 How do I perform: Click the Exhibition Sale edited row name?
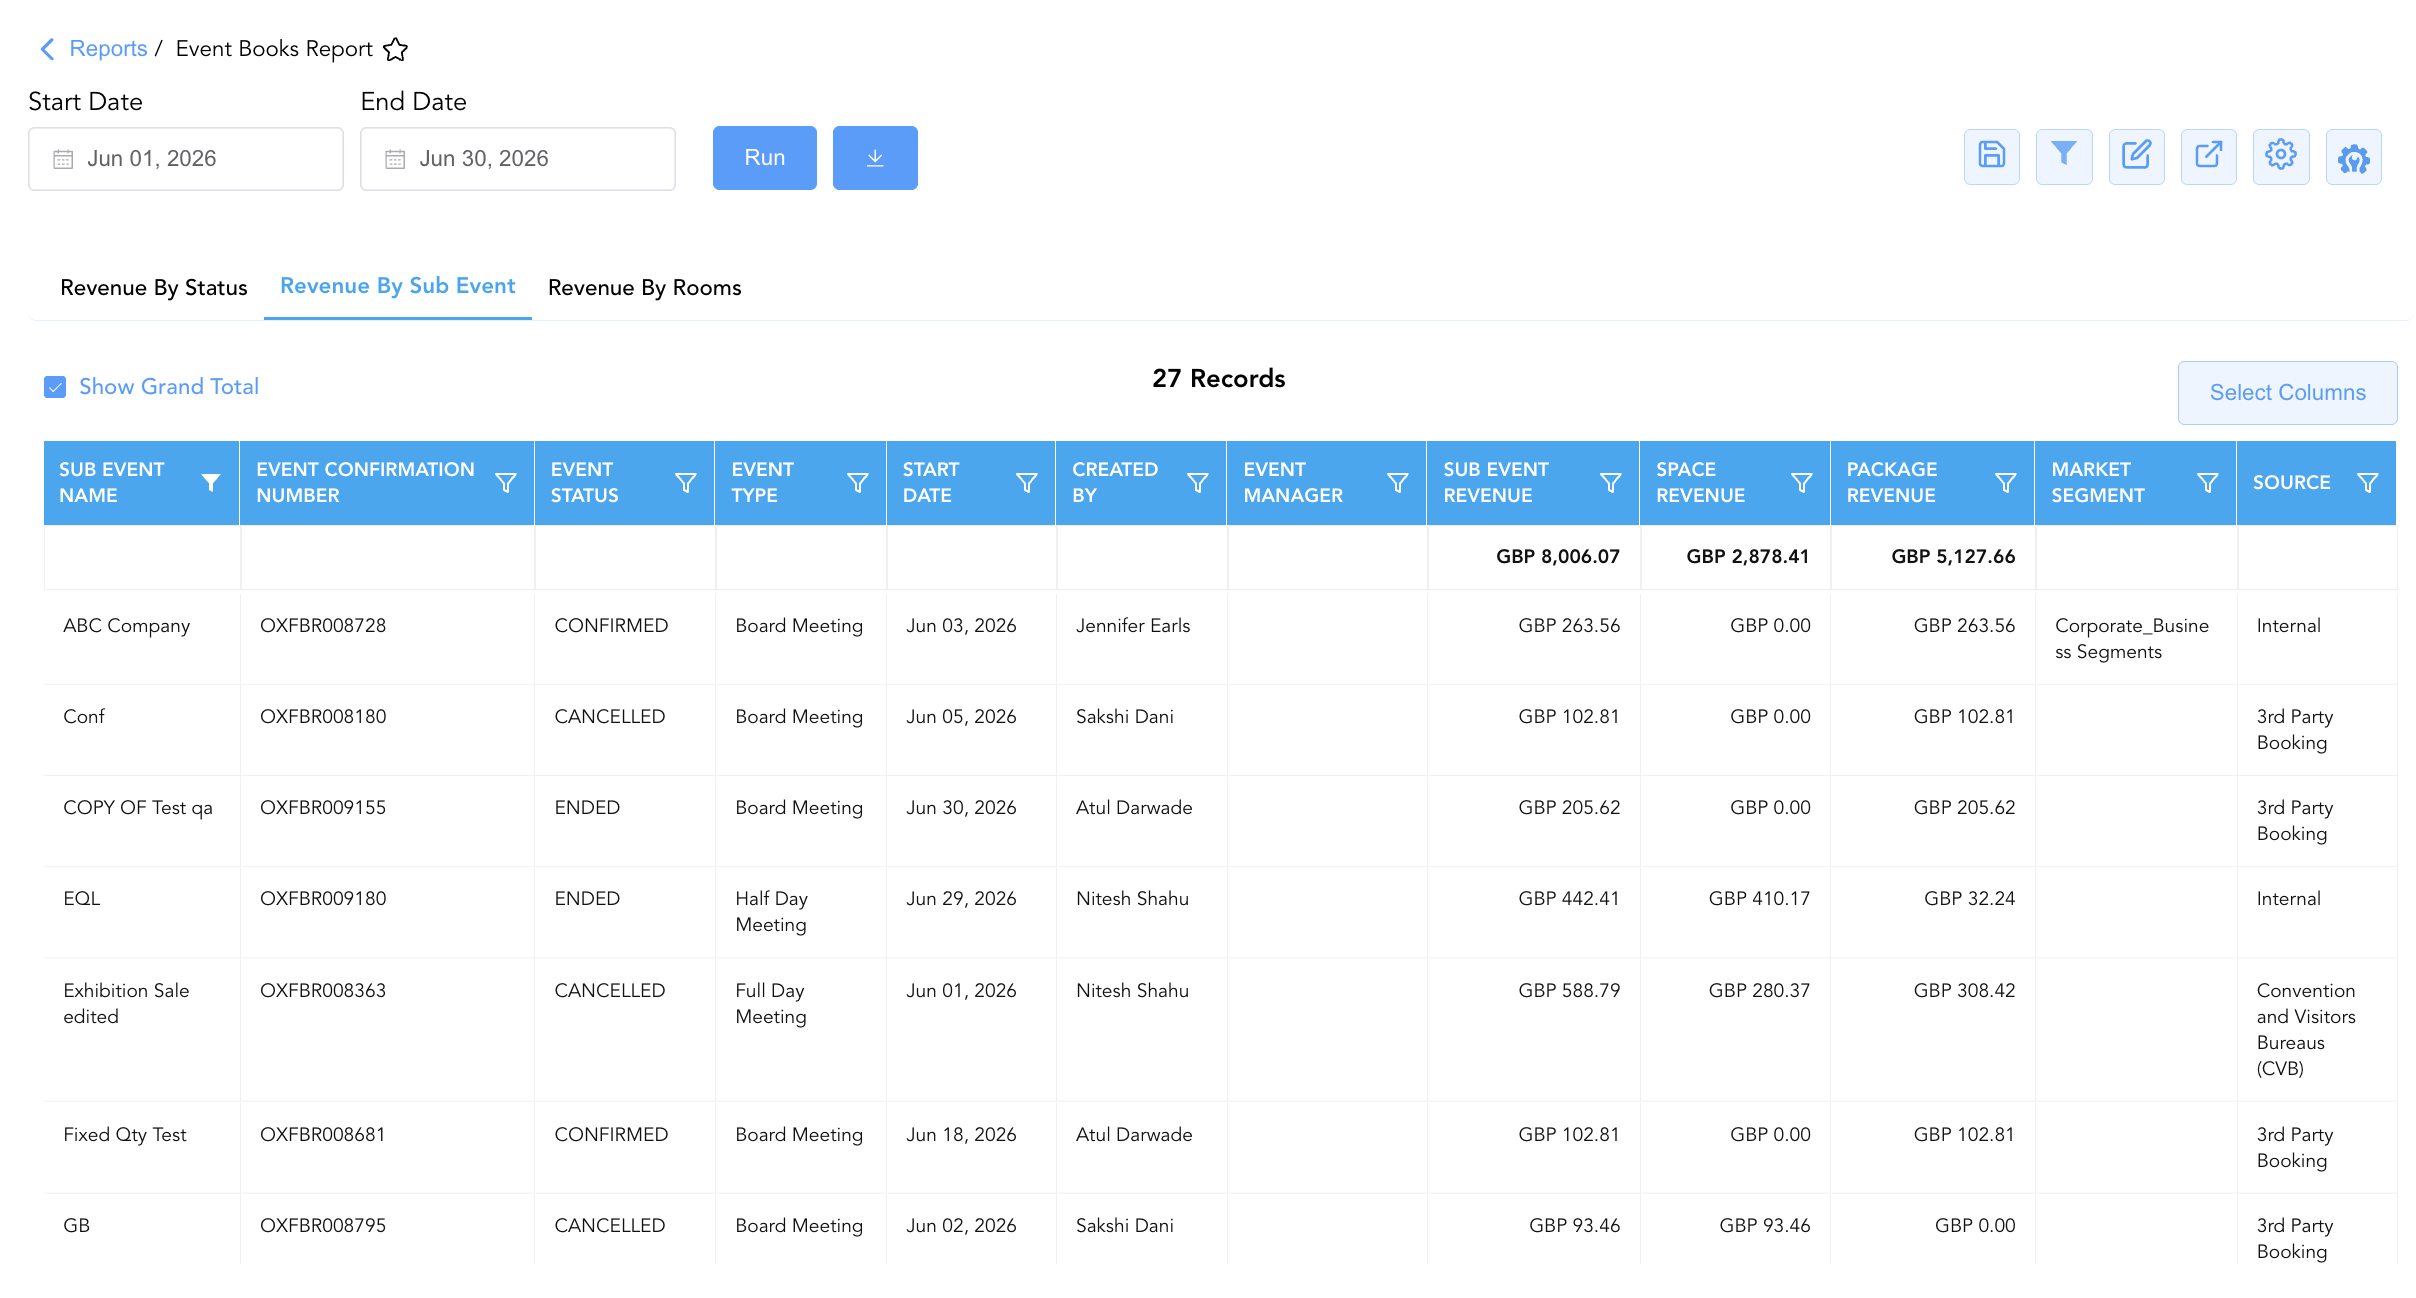pos(126,1003)
